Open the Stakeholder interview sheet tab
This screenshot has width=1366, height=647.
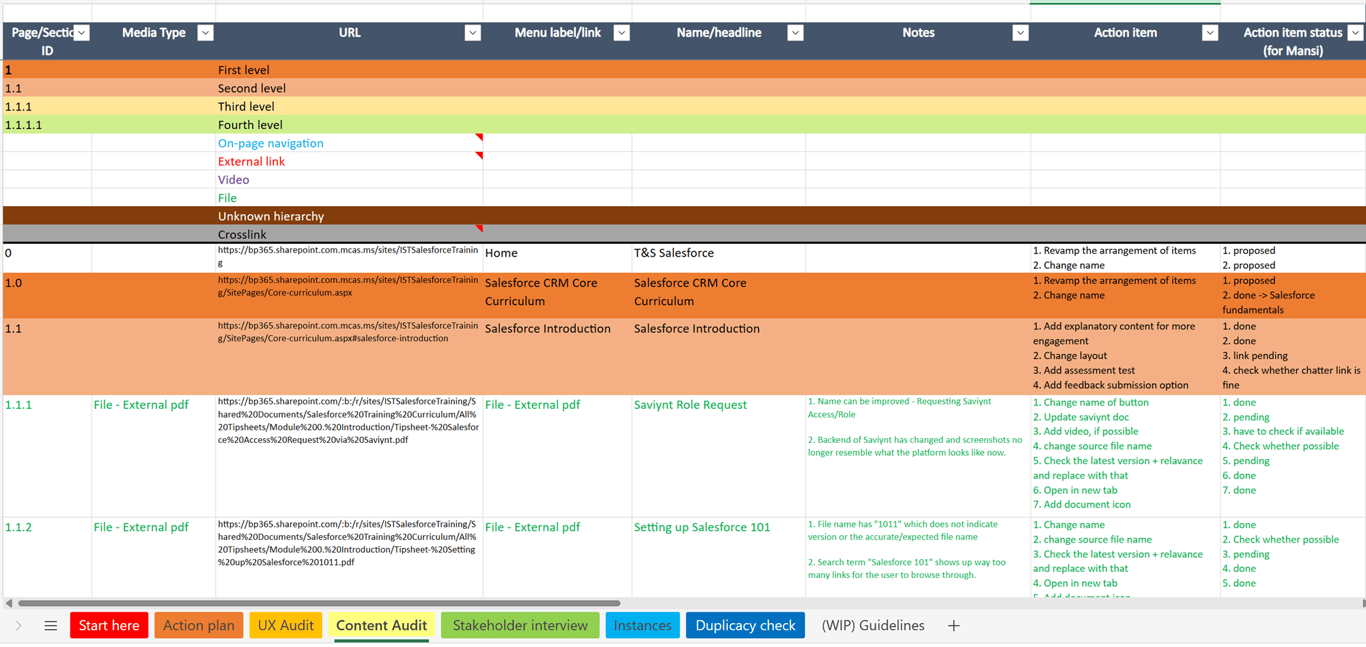click(520, 626)
